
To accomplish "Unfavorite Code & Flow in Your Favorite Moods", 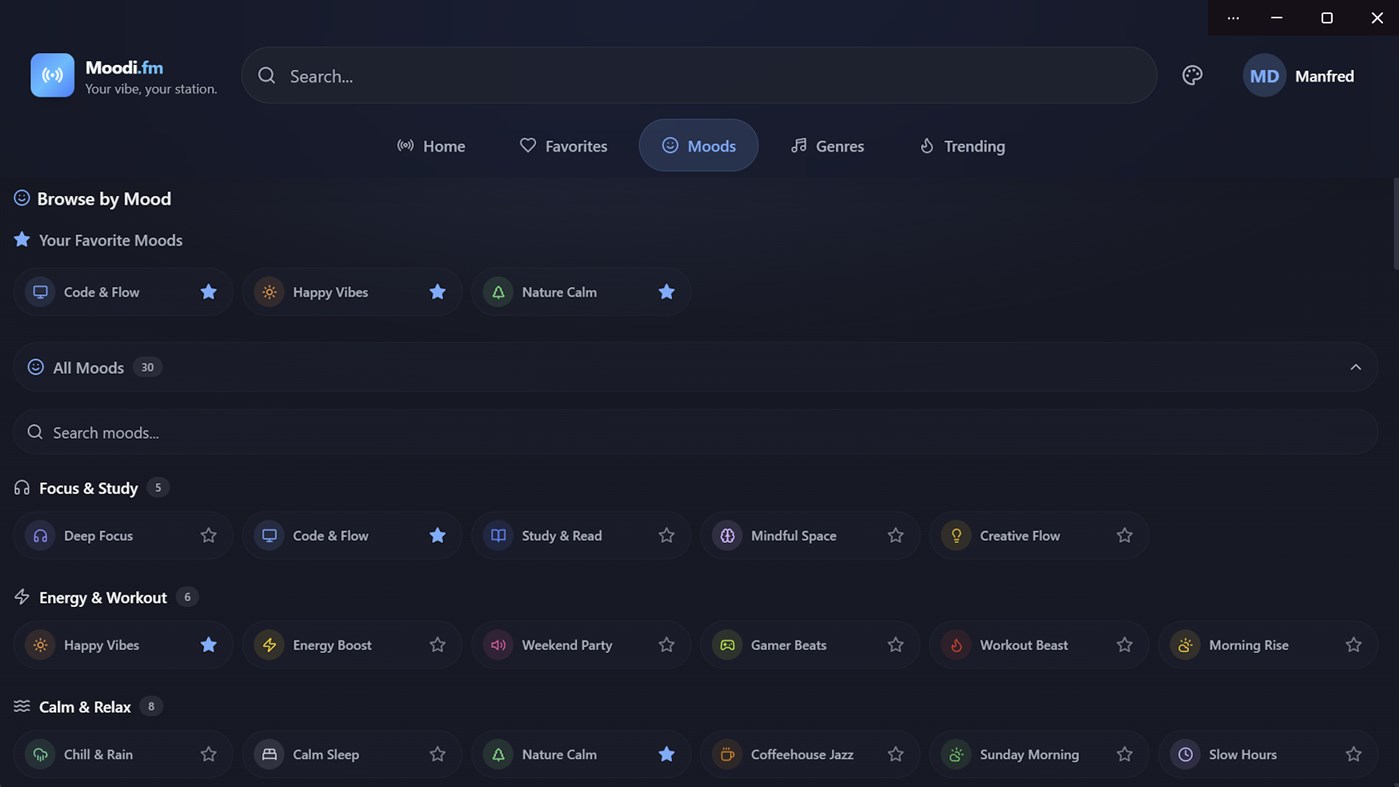I will (x=208, y=292).
